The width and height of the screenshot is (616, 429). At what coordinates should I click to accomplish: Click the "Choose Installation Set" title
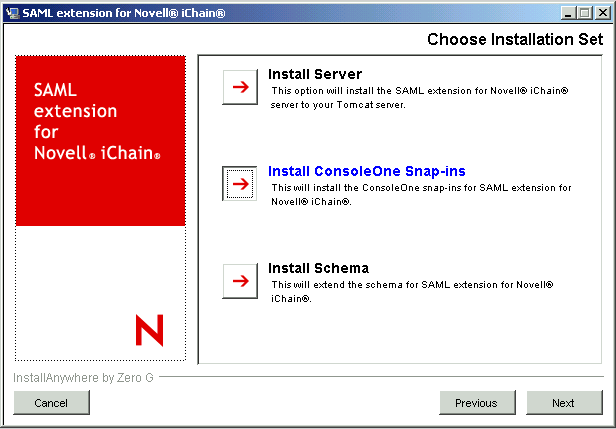[515, 39]
